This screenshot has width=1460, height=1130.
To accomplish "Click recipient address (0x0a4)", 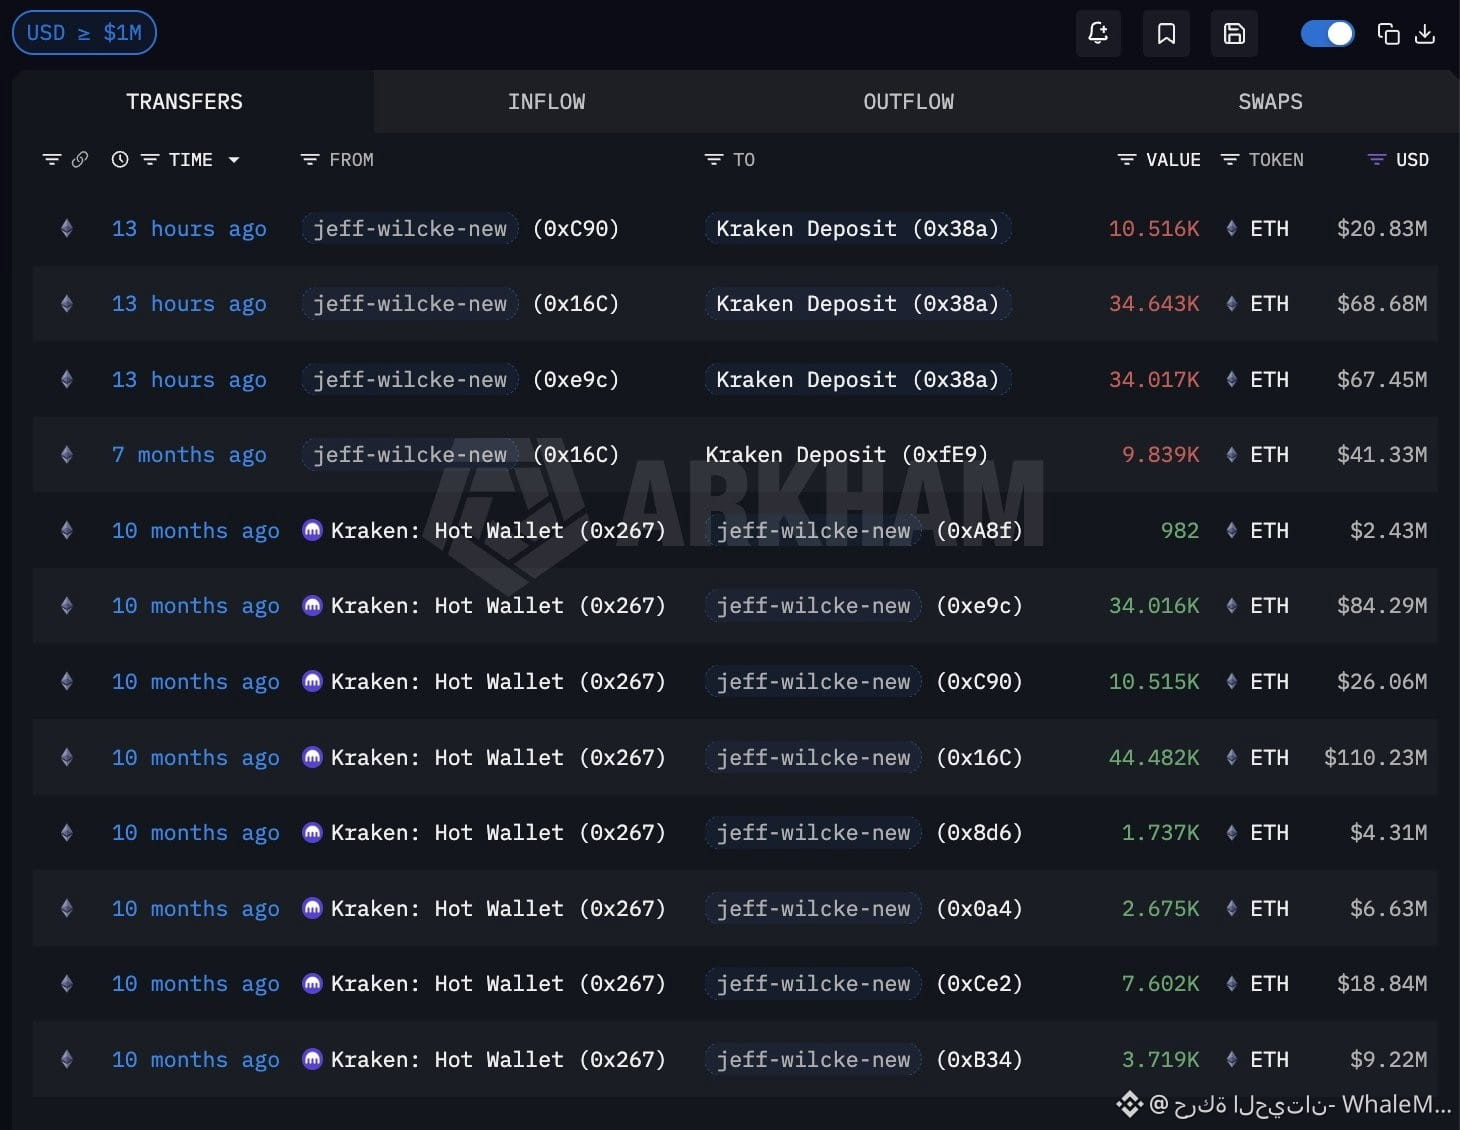I will (x=979, y=908).
